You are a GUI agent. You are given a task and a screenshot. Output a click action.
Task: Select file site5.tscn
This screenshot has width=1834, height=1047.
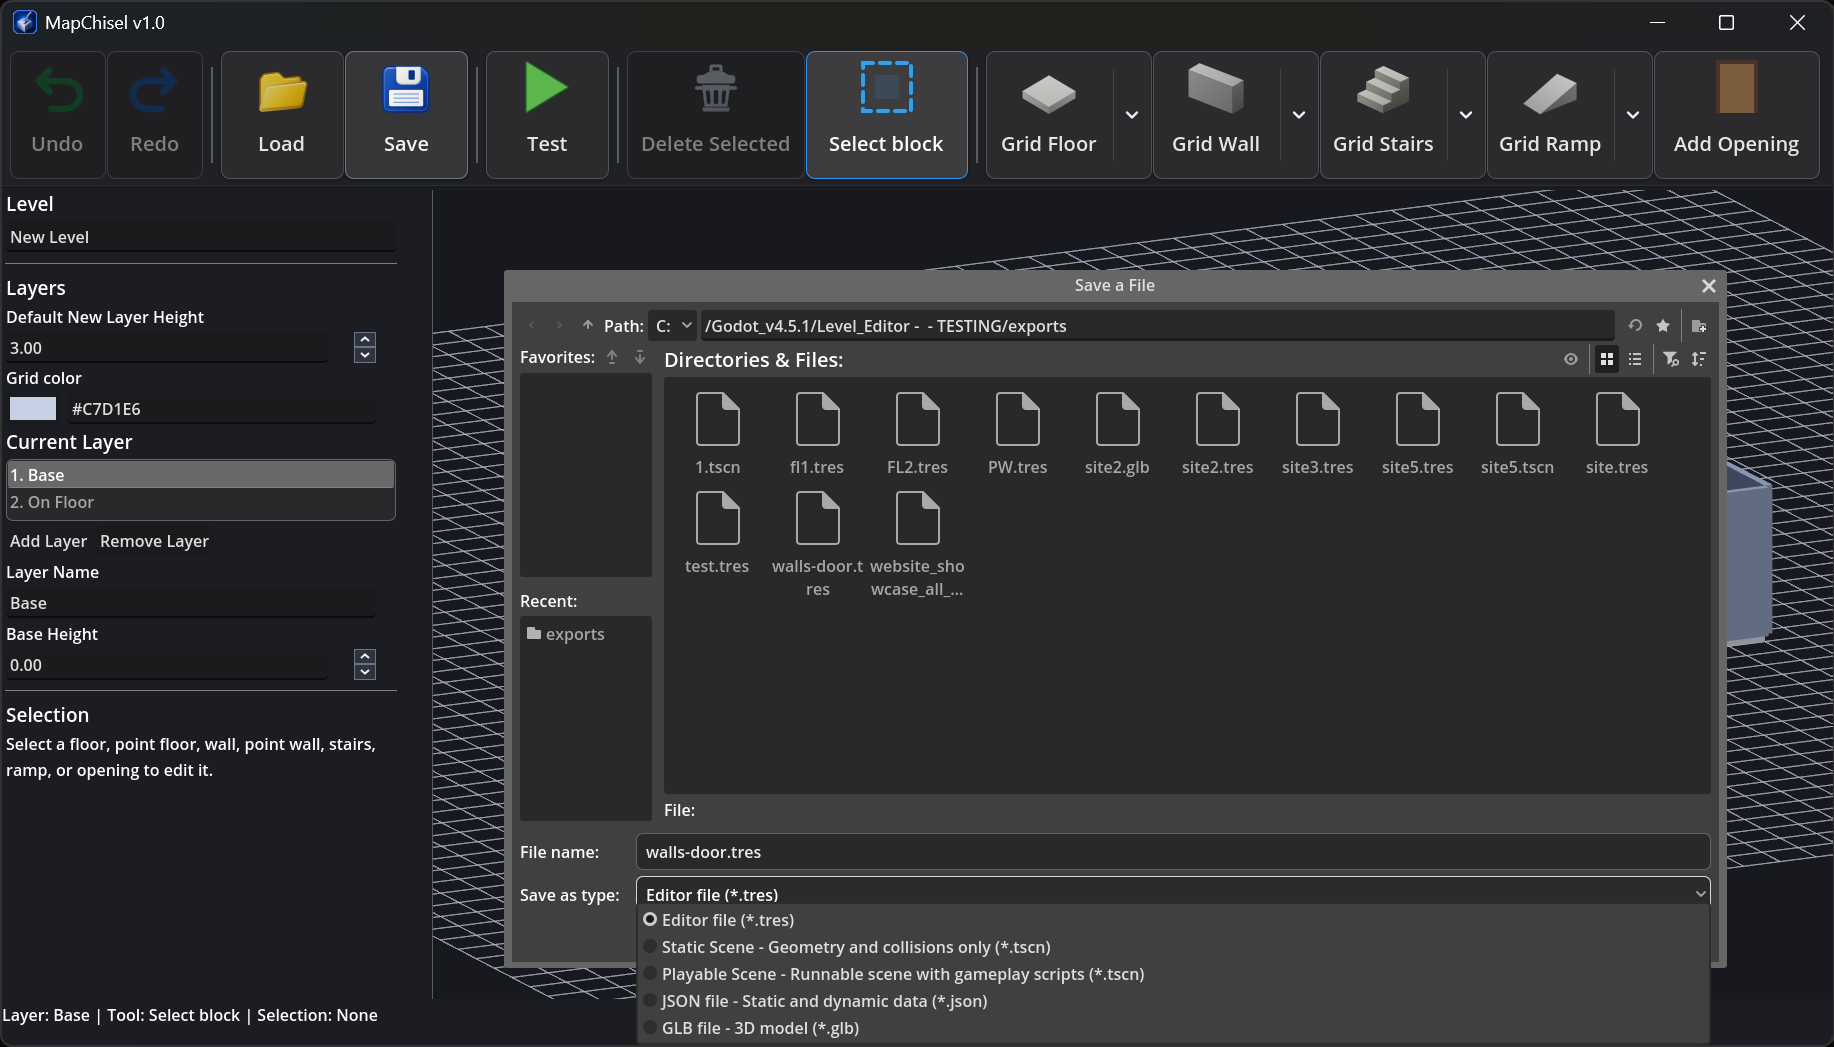1517,434
